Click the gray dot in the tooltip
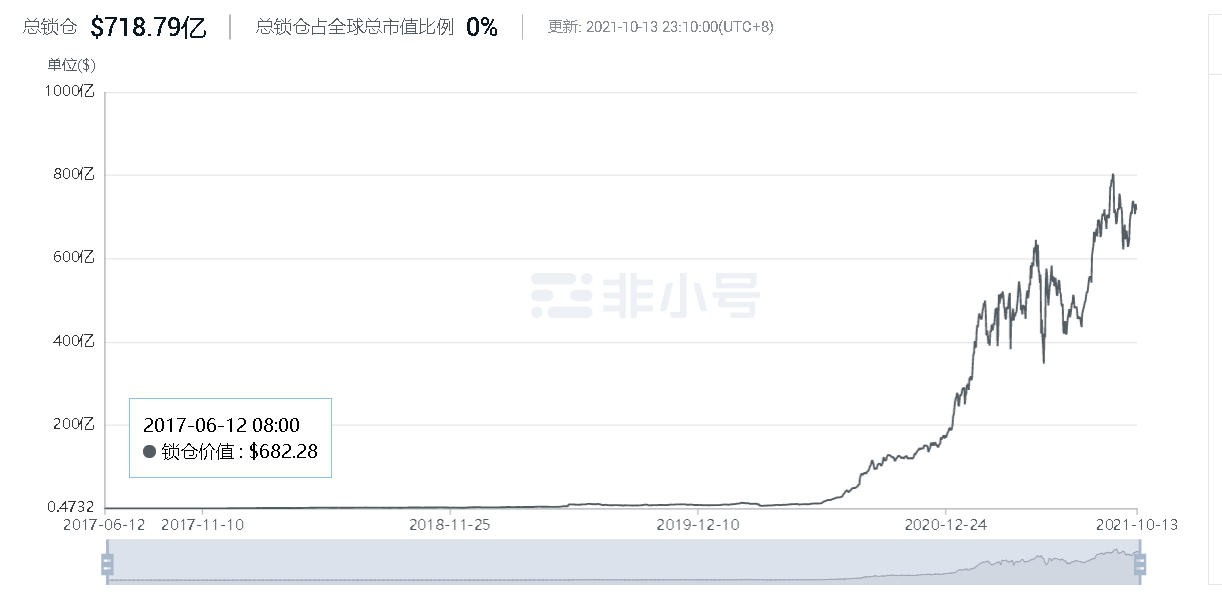This screenshot has height=612, width=1222. [x=150, y=451]
